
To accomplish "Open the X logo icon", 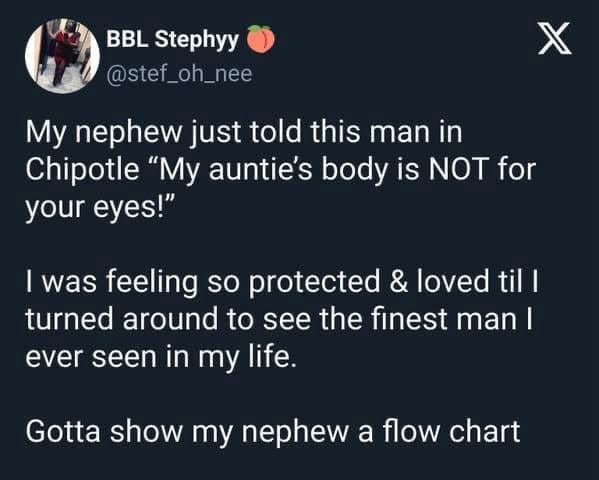I will [x=555, y=38].
